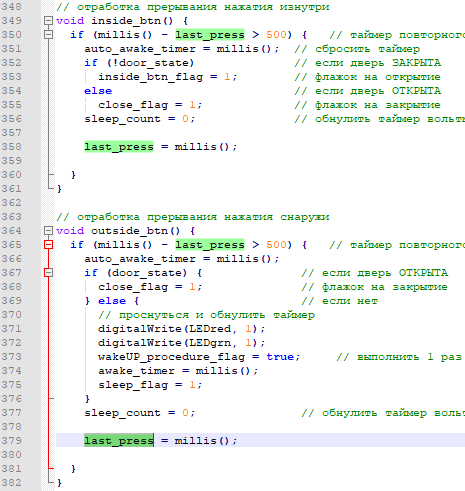The image size is (465, 491).
Task: Click door_state condition on line 367
Action: pos(147,273)
